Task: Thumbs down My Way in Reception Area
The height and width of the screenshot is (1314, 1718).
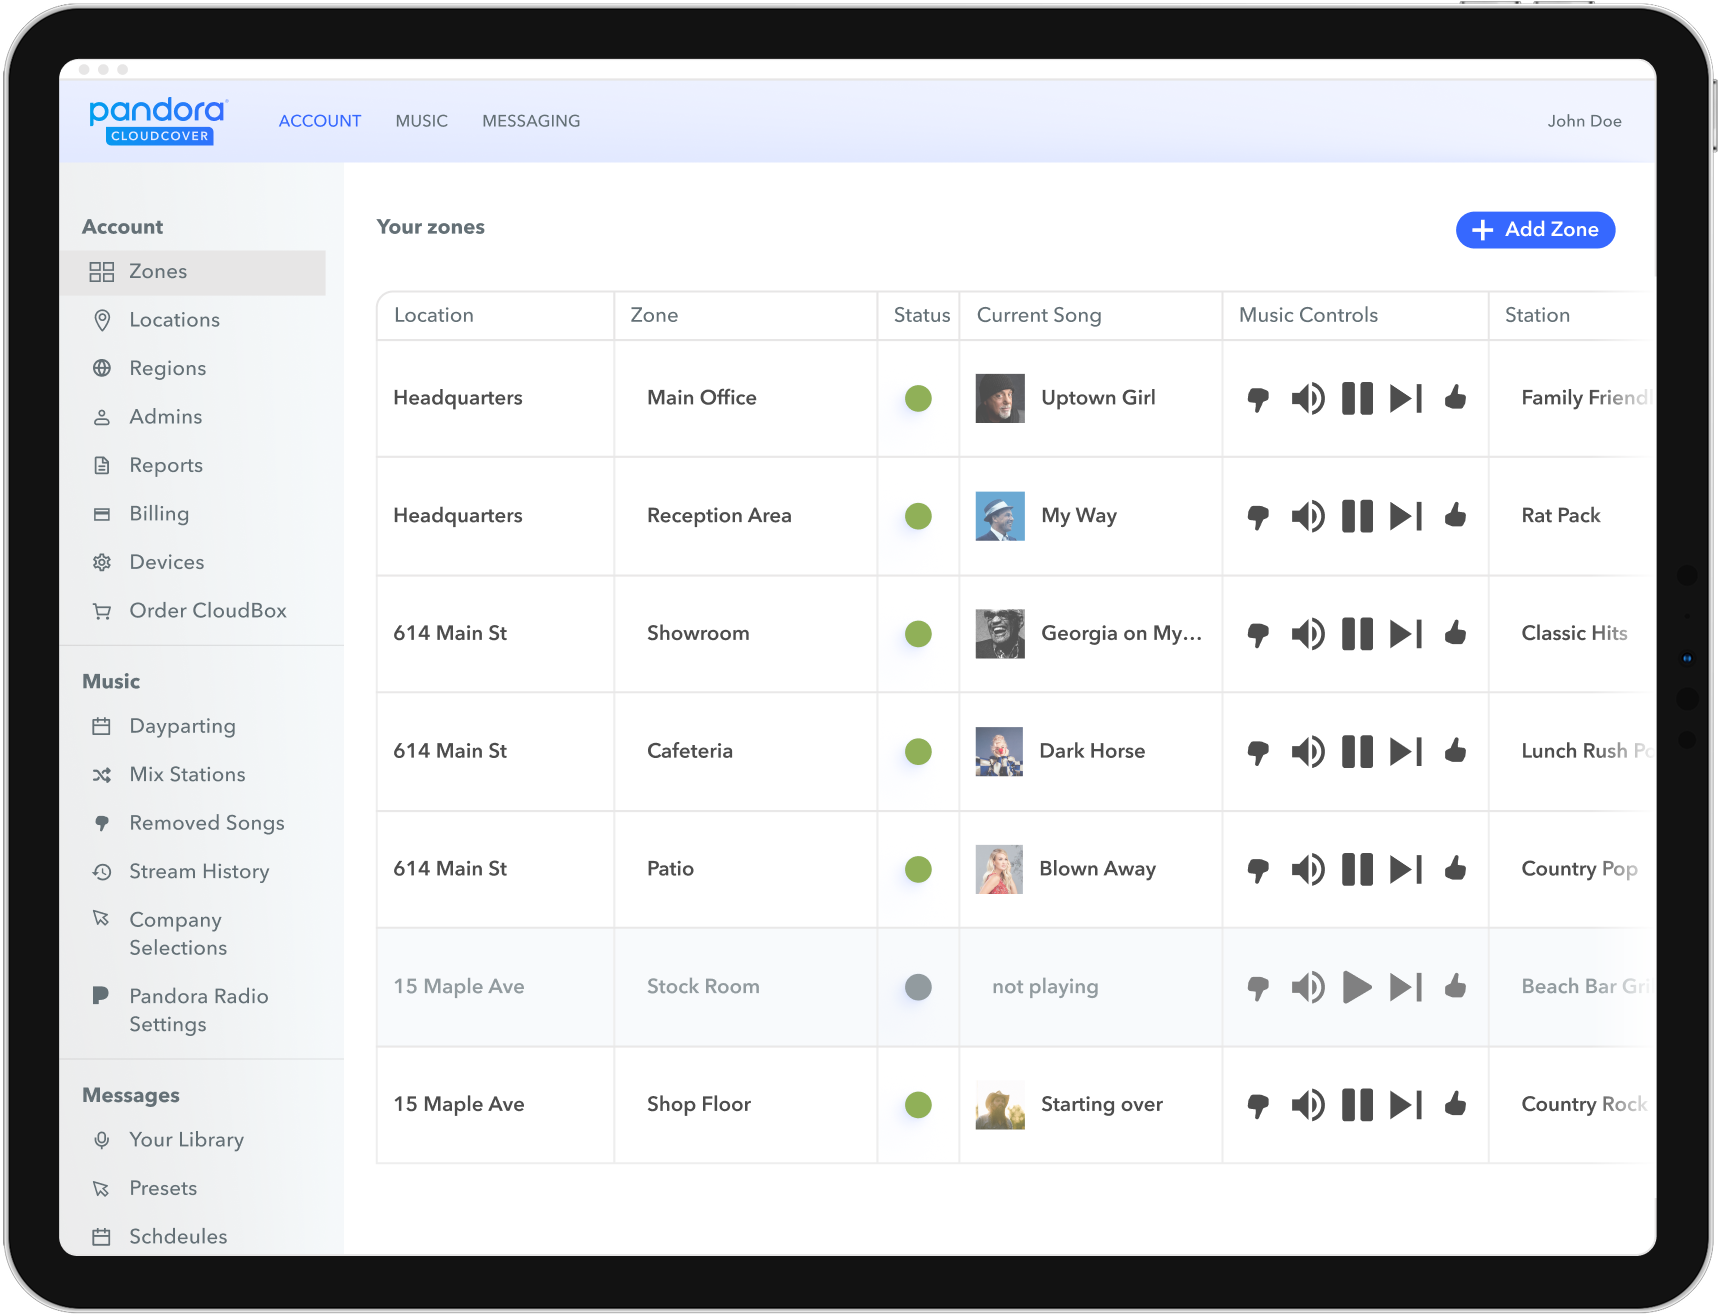Action: point(1258,517)
